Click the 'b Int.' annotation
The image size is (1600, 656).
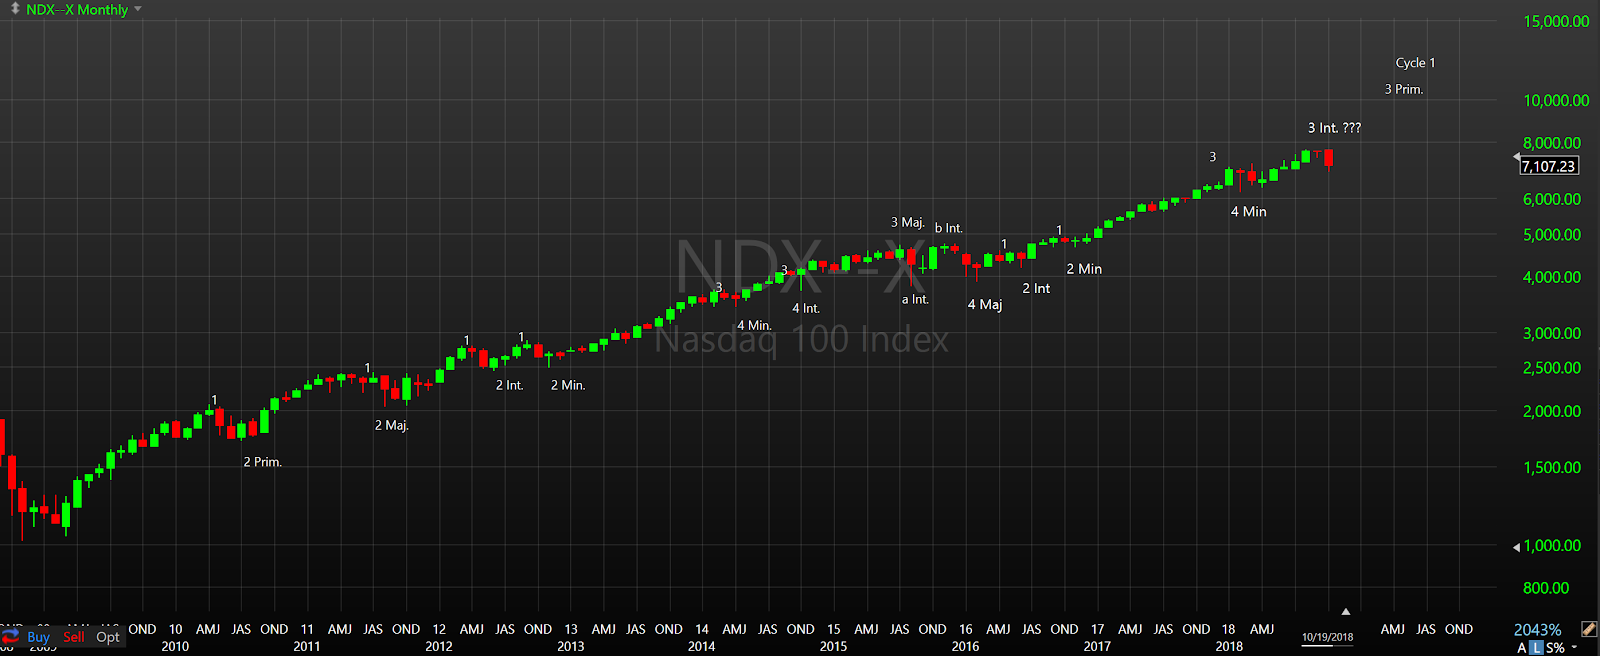point(949,228)
